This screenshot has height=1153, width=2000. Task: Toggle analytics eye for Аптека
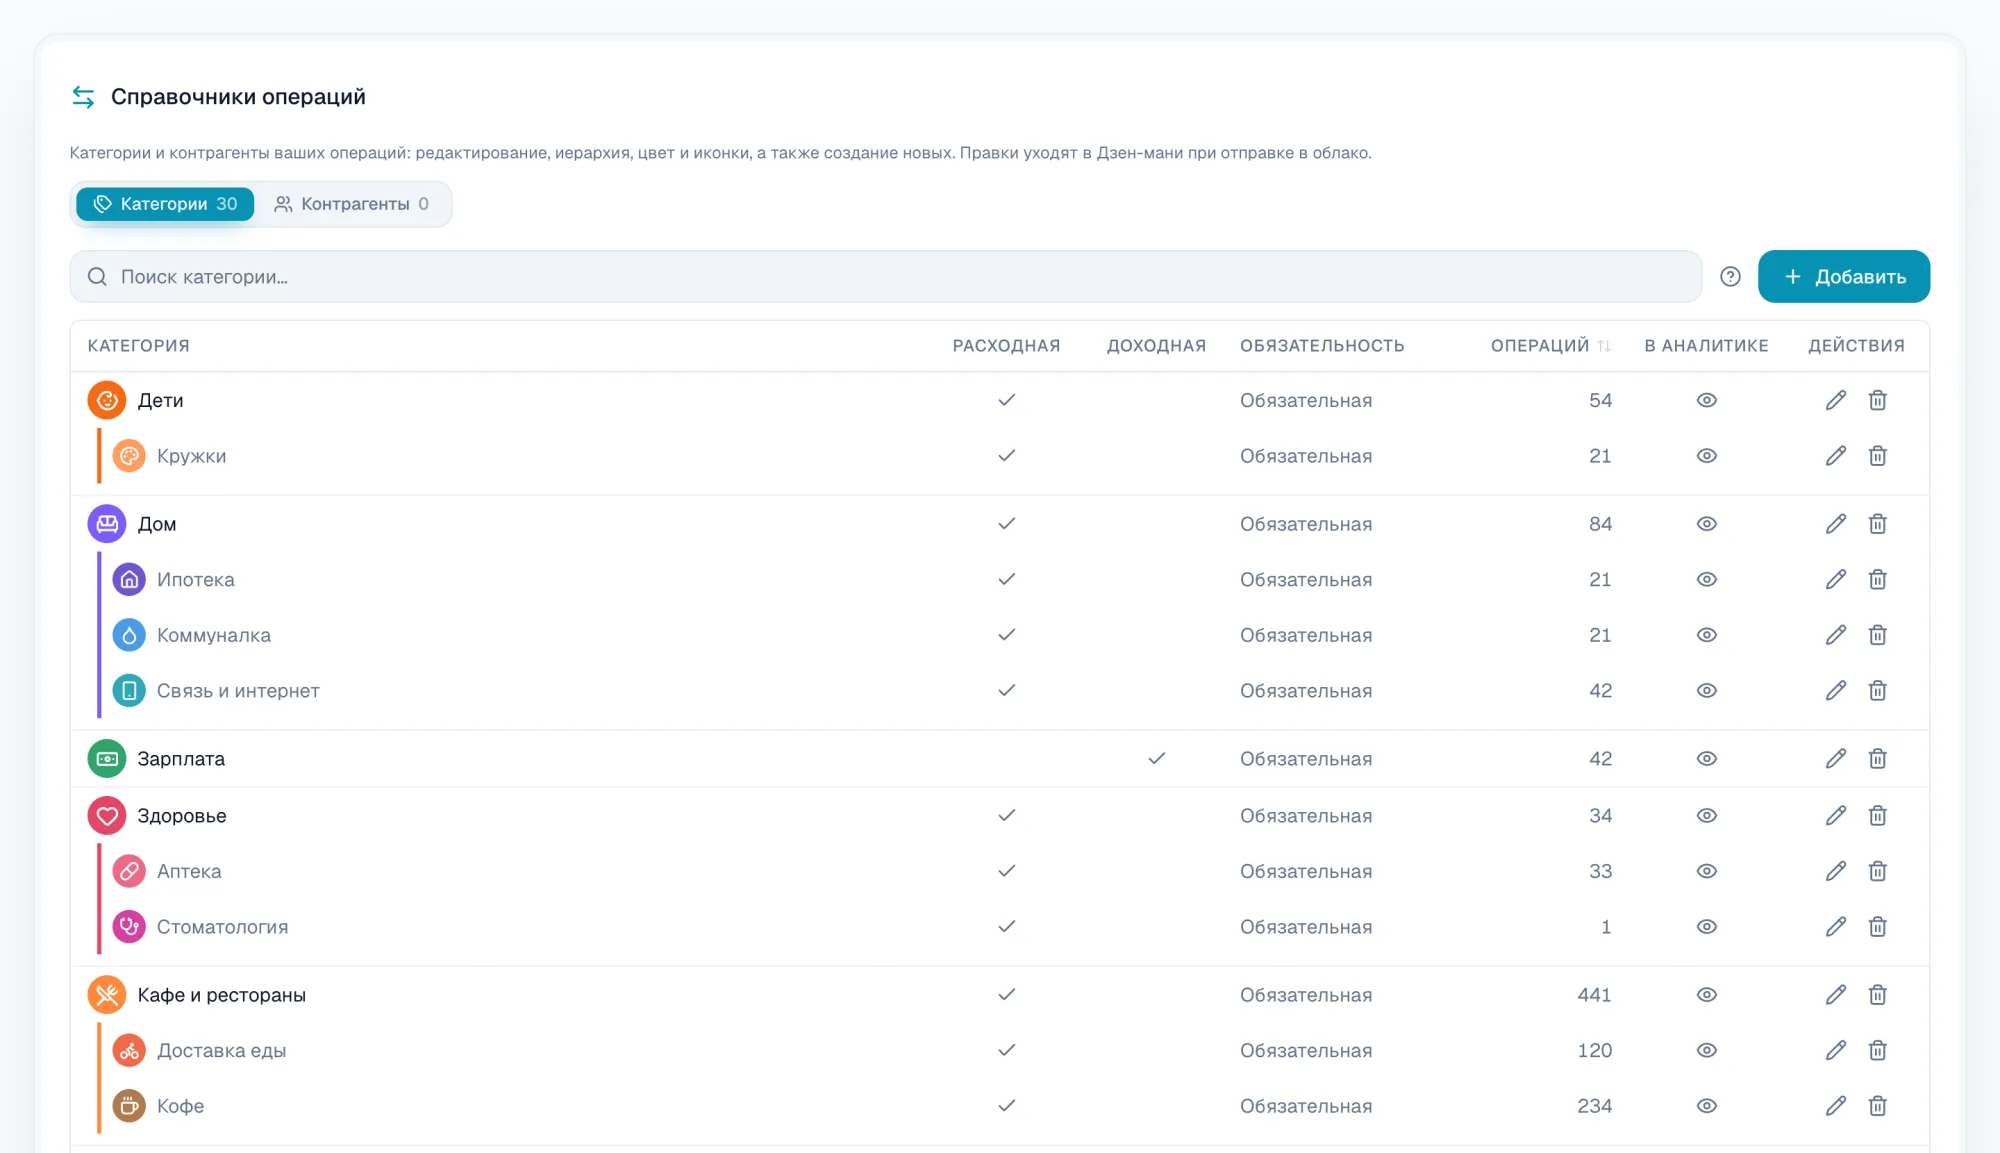[1706, 871]
